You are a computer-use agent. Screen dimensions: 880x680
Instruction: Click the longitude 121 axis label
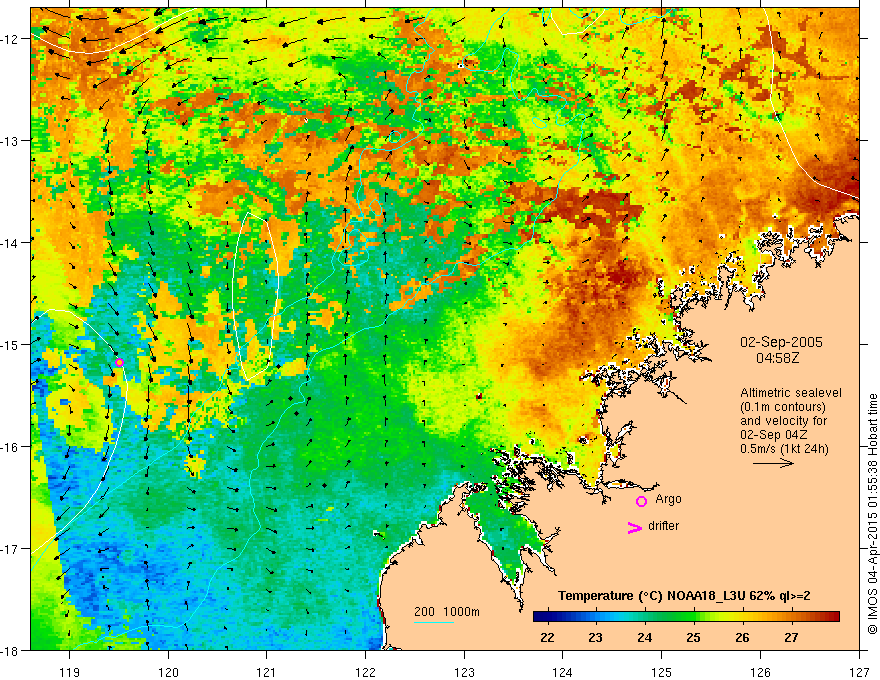pyautogui.click(x=267, y=672)
